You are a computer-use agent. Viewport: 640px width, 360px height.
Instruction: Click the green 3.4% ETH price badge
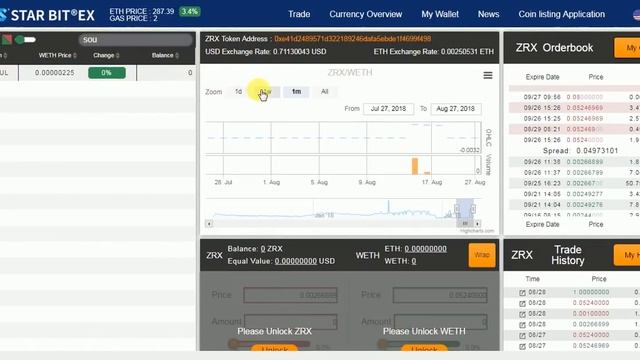pyautogui.click(x=190, y=11)
